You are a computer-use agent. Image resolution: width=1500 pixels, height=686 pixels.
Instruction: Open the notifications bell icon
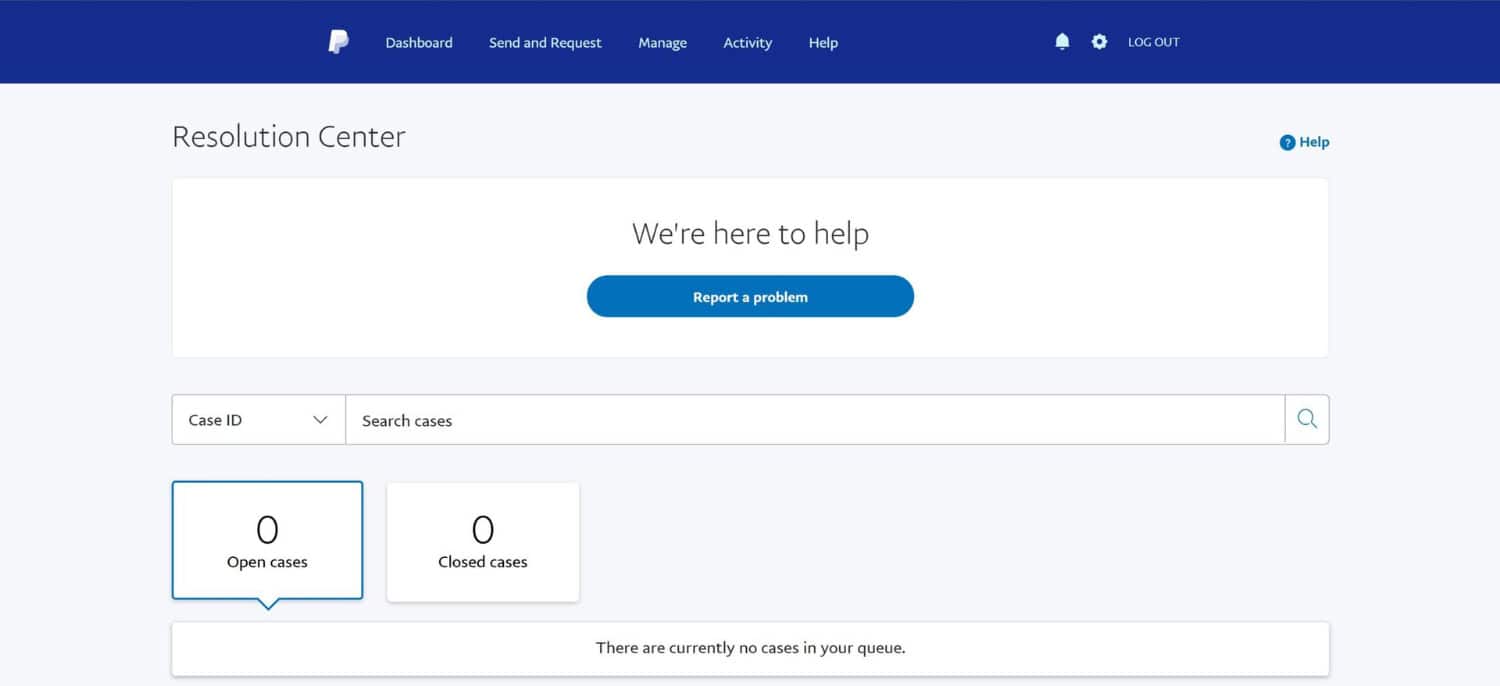tap(1062, 42)
